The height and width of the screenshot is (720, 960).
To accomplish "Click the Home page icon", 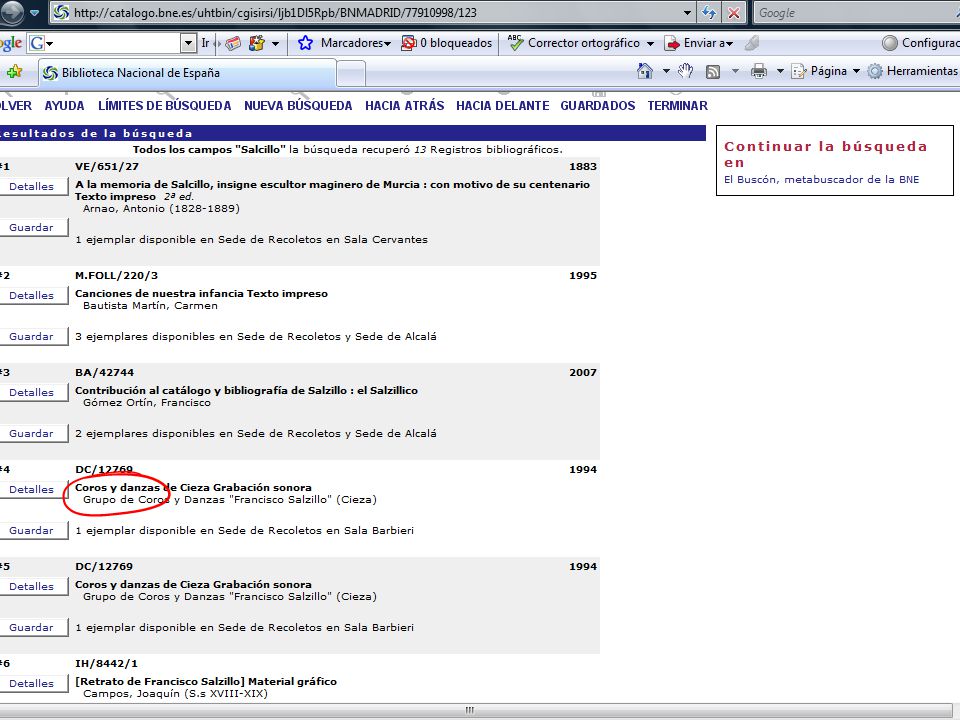I will coord(645,71).
